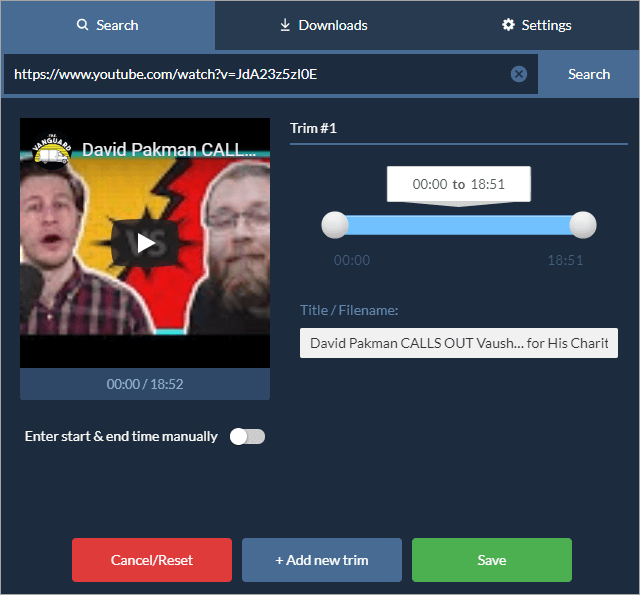Click the green Save button
Image resolution: width=640 pixels, height=595 pixels.
click(x=491, y=560)
